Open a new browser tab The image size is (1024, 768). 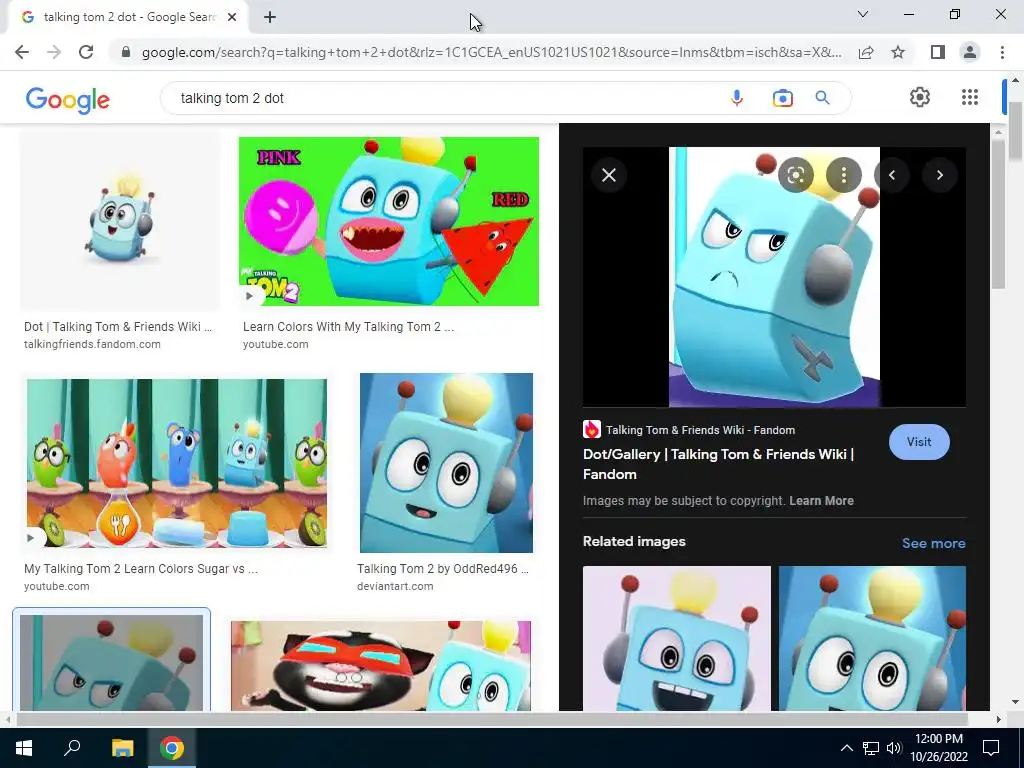[270, 18]
